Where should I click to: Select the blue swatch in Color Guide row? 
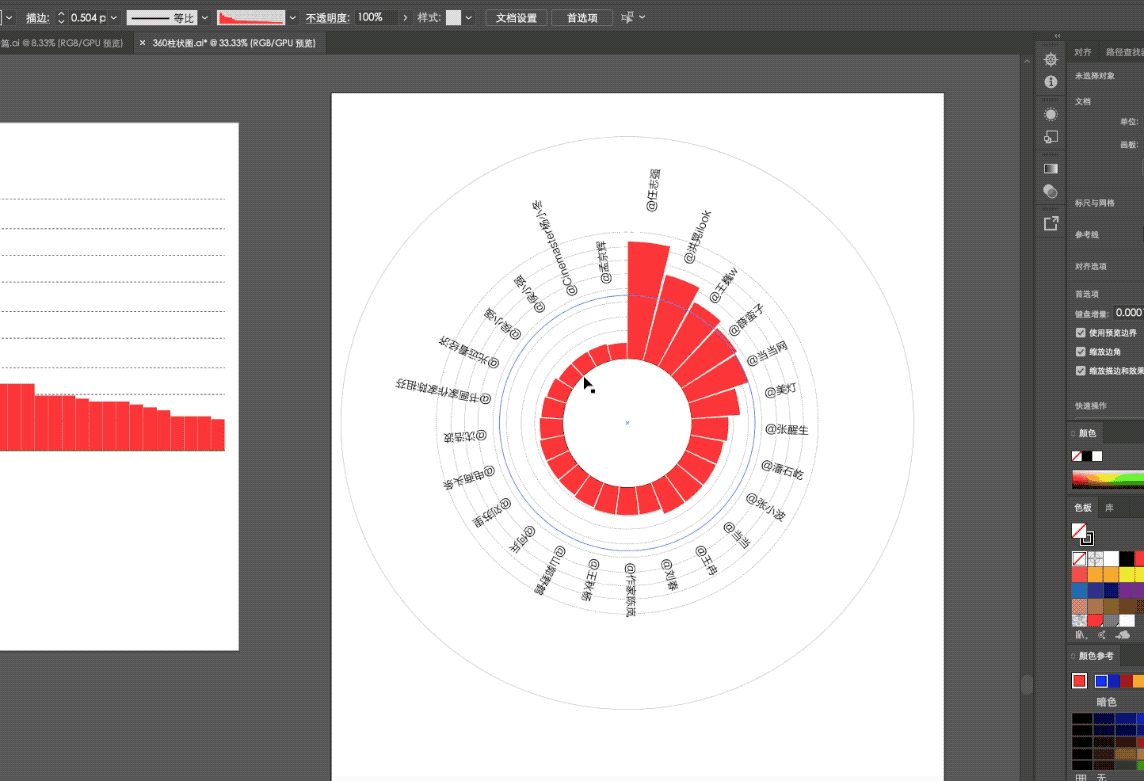tap(1102, 681)
